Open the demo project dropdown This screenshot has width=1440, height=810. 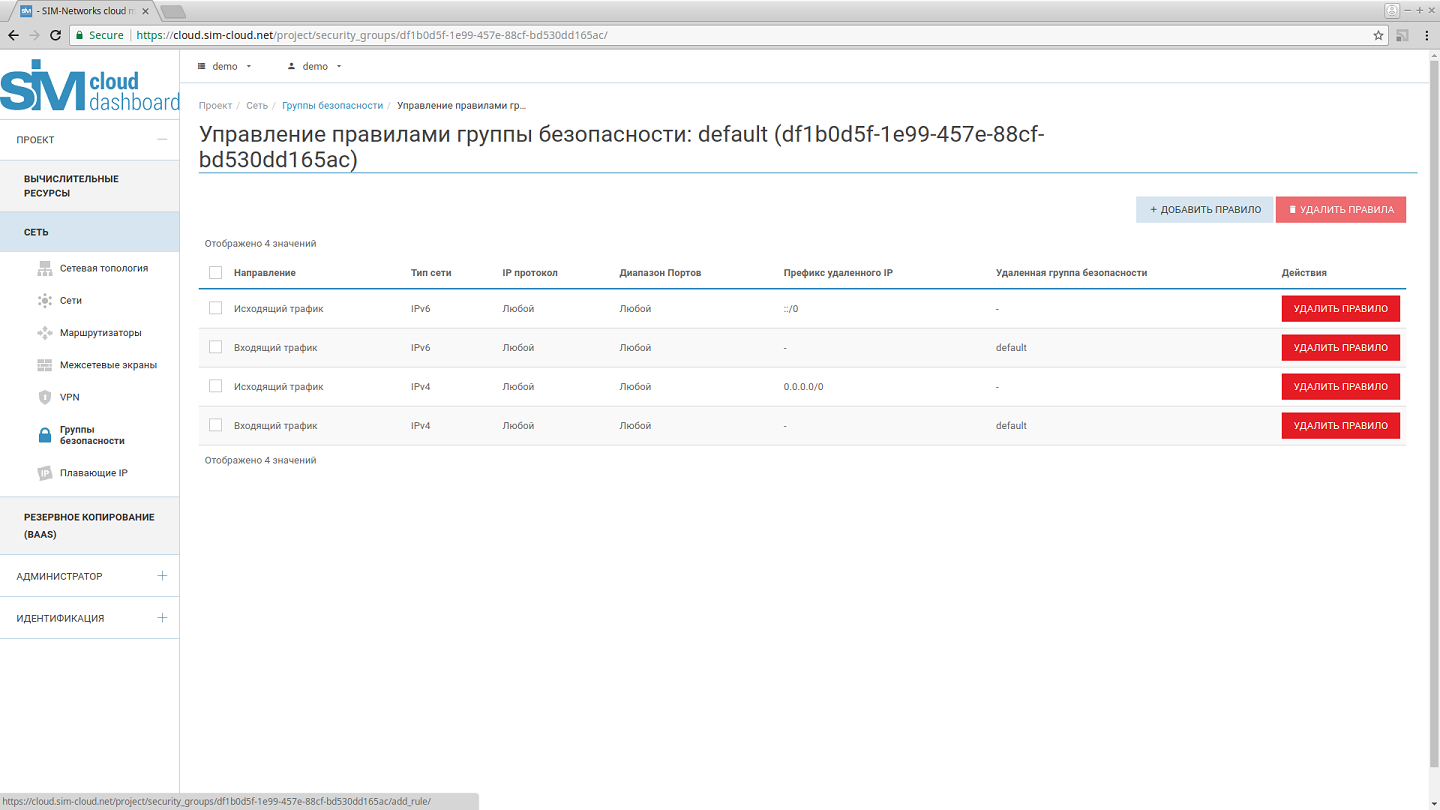coord(225,66)
